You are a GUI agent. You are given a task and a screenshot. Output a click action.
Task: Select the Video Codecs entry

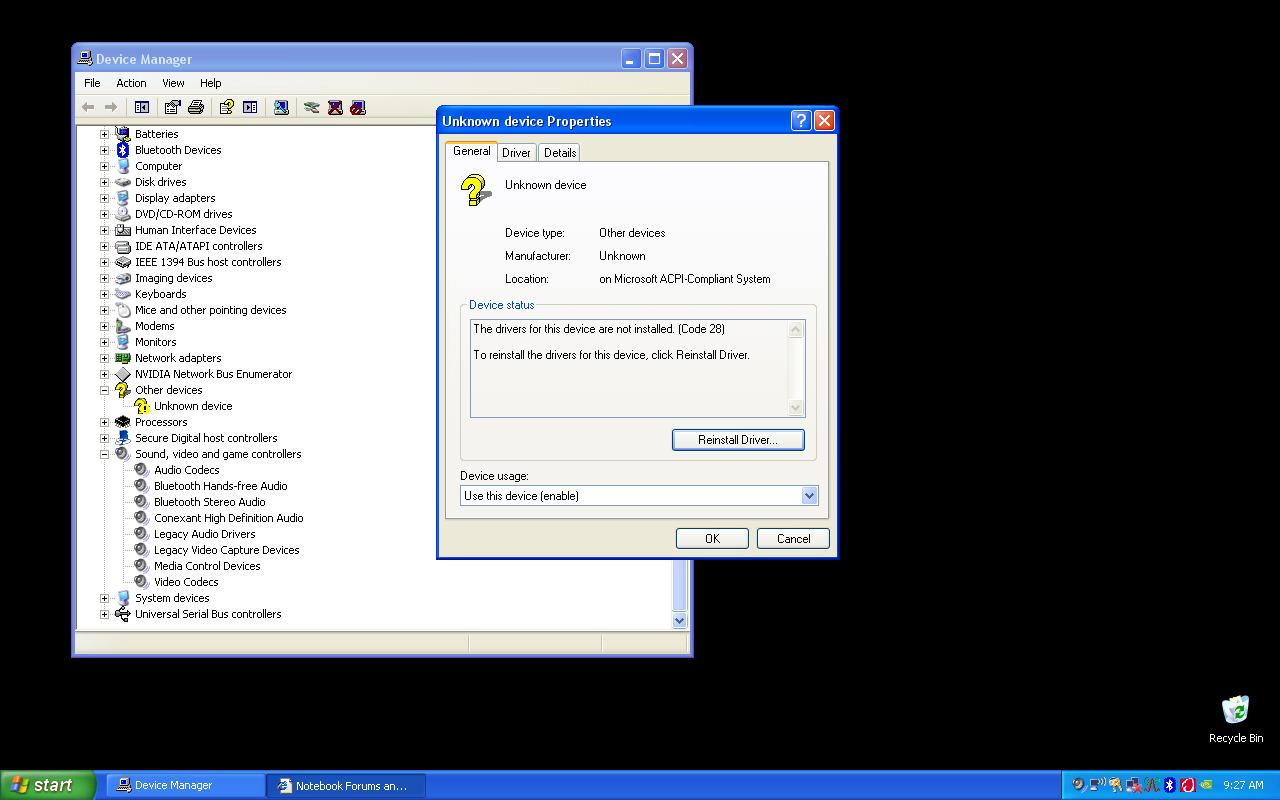(x=186, y=582)
